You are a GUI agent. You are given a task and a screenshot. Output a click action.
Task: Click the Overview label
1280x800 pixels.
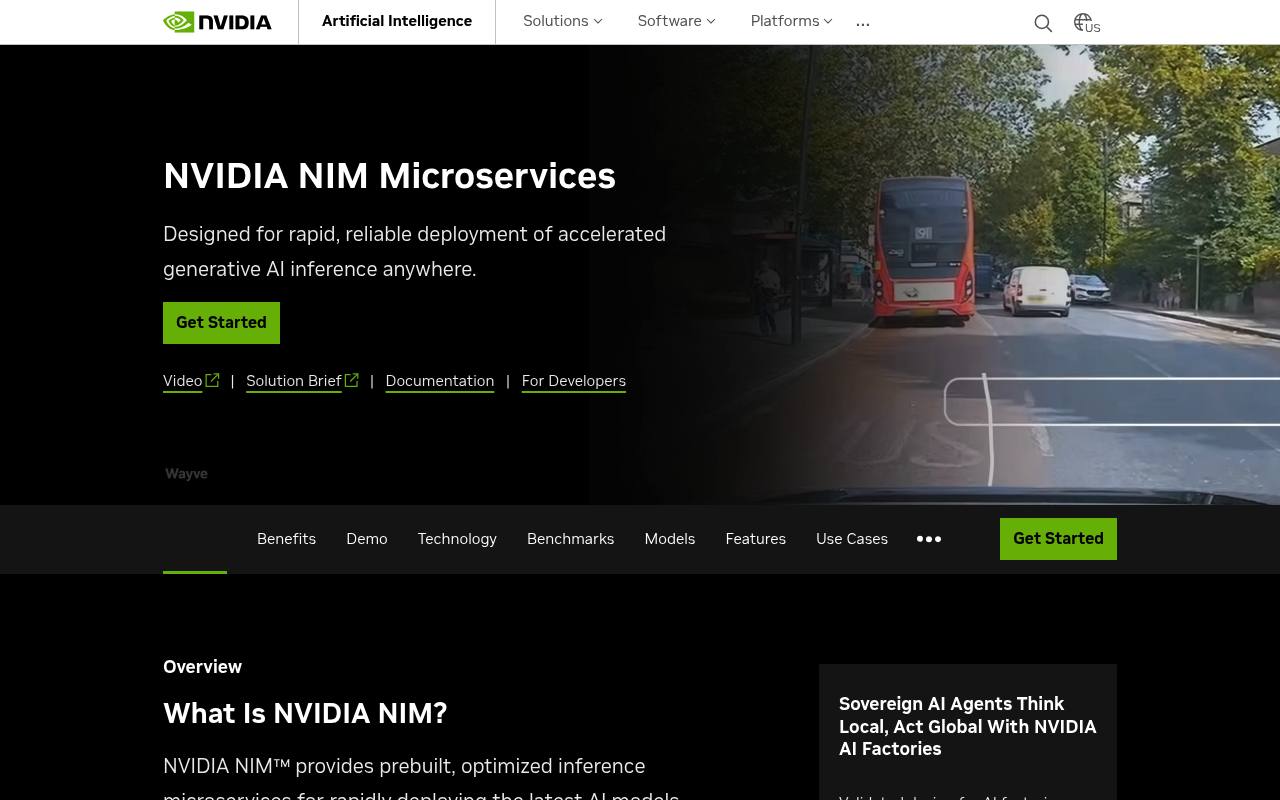click(202, 667)
